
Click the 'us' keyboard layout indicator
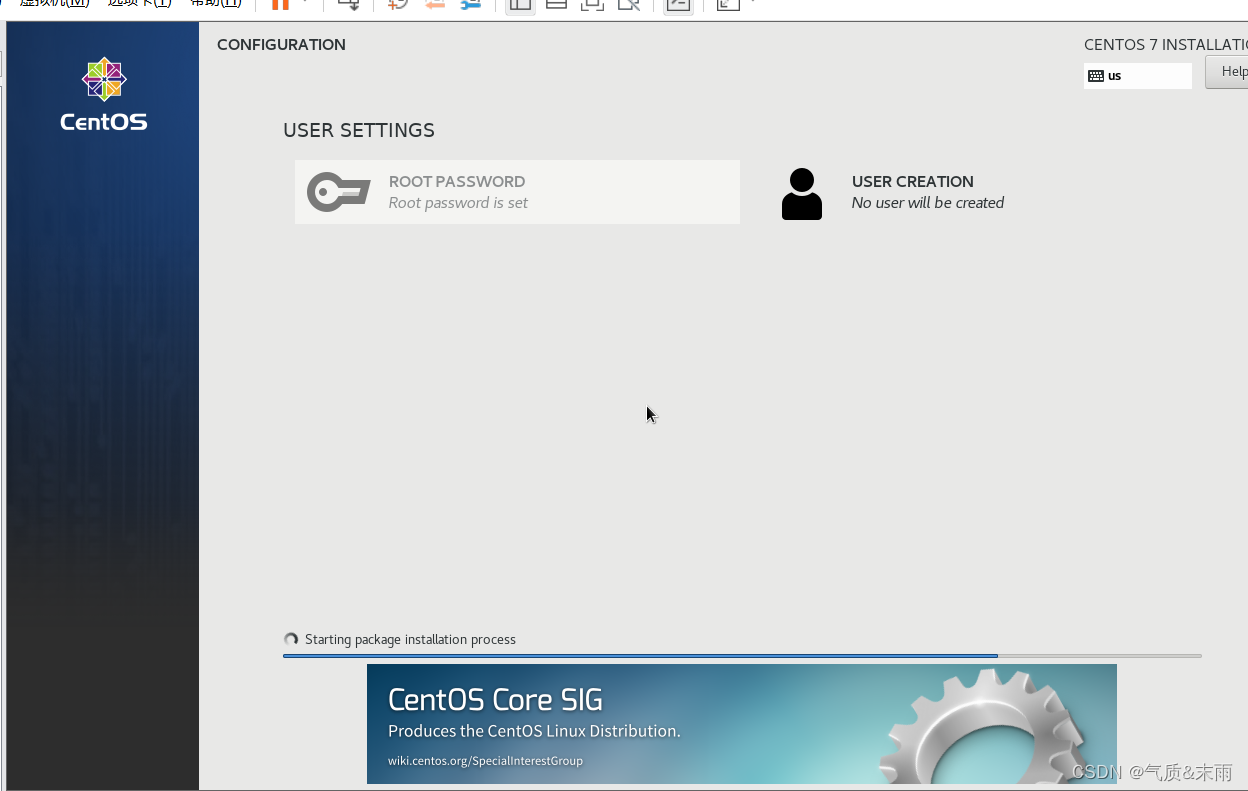[1138, 76]
